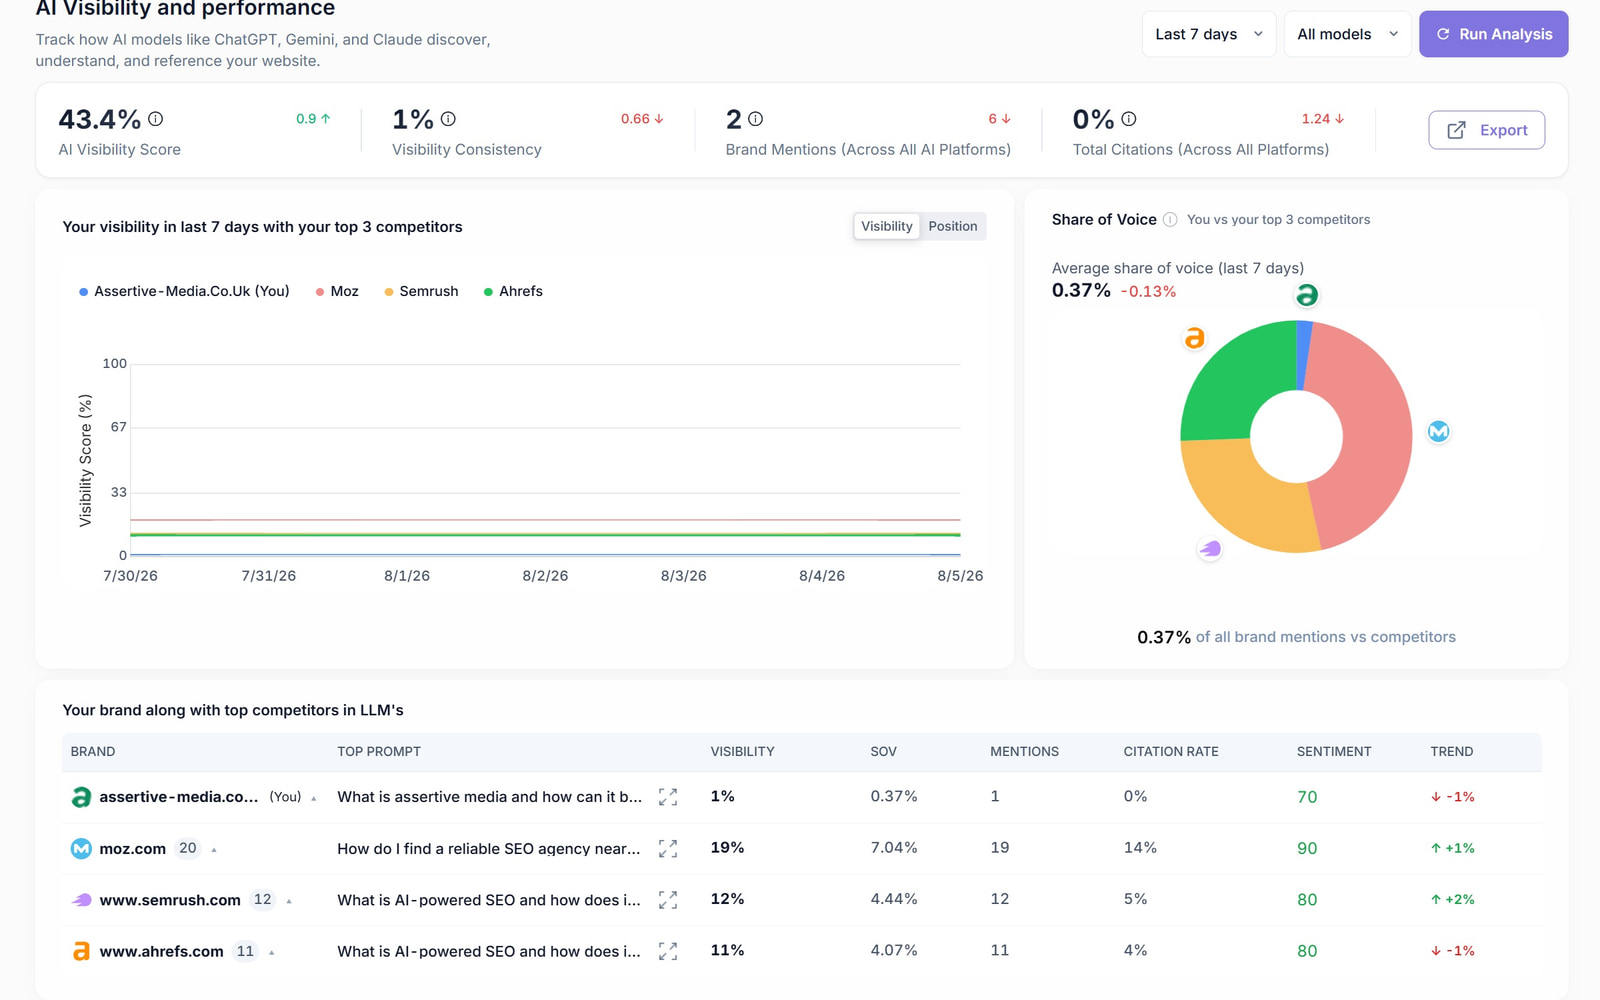
Task: Click moz.com sentiment value 90
Action: (1307, 848)
